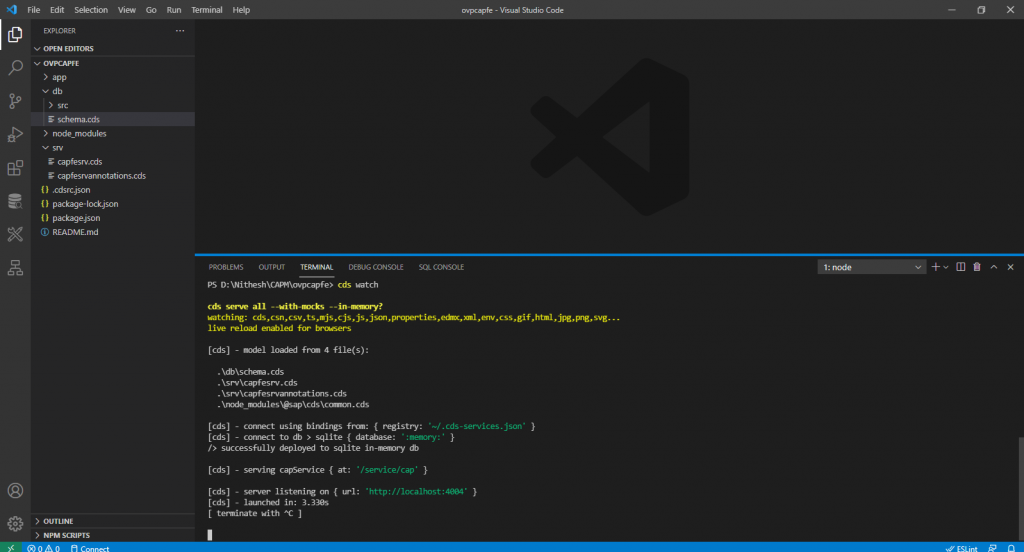
Task: Open the Help menu
Action: [x=241, y=10]
